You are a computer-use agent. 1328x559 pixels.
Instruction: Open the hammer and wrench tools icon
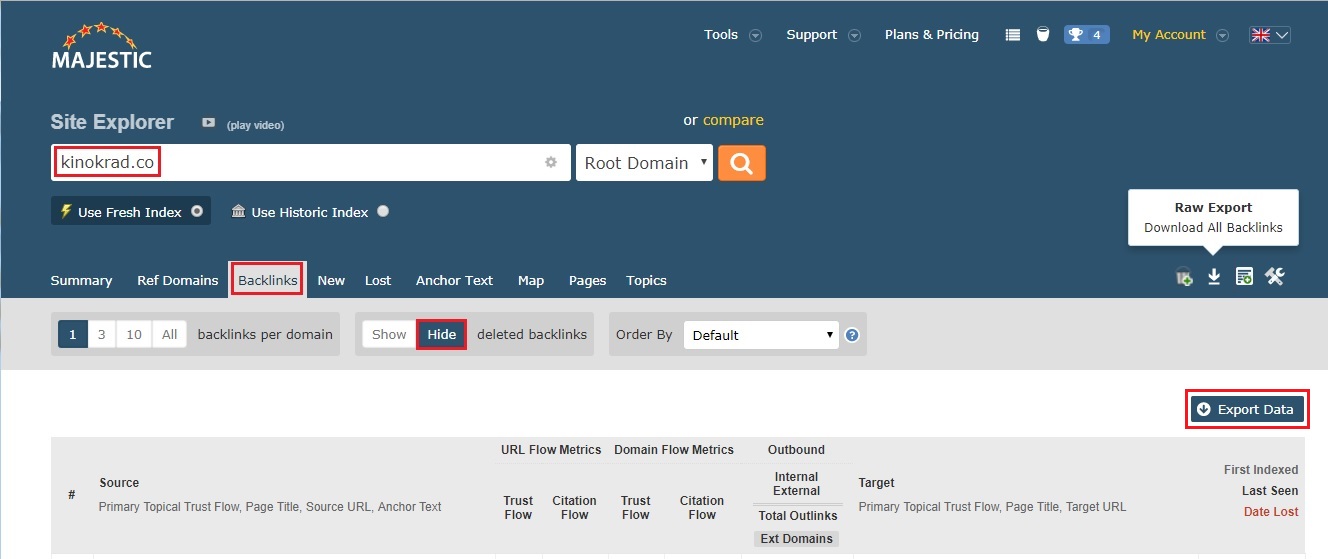click(x=1274, y=277)
